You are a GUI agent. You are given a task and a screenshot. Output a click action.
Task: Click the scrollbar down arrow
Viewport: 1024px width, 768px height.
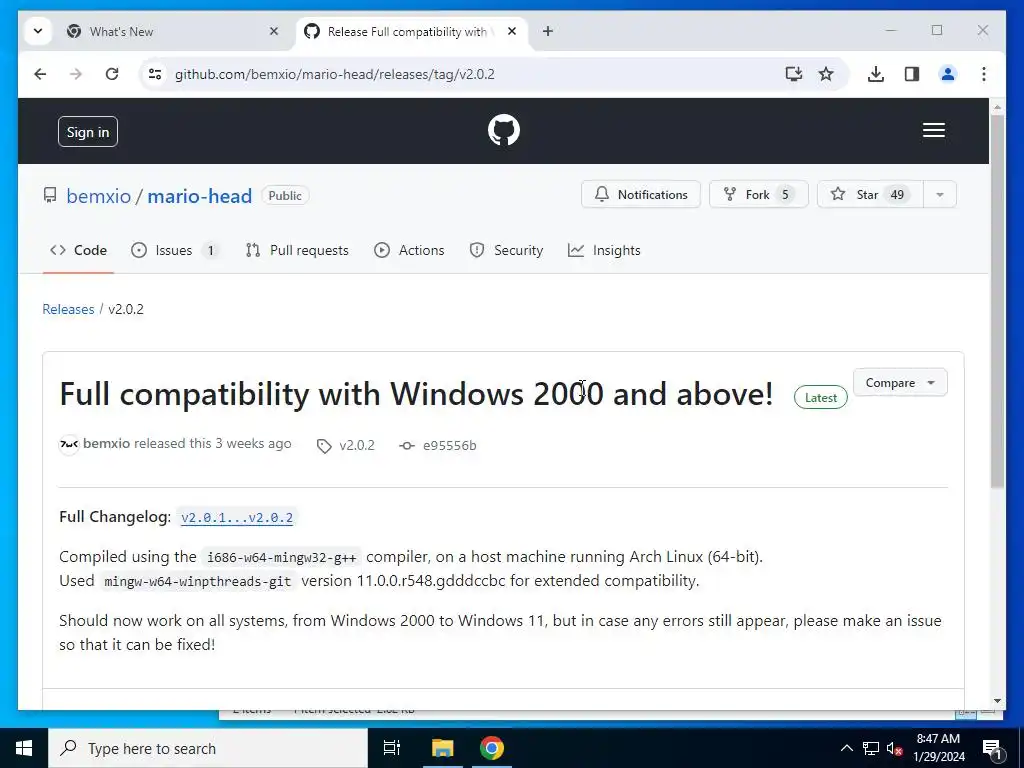pos(997,701)
